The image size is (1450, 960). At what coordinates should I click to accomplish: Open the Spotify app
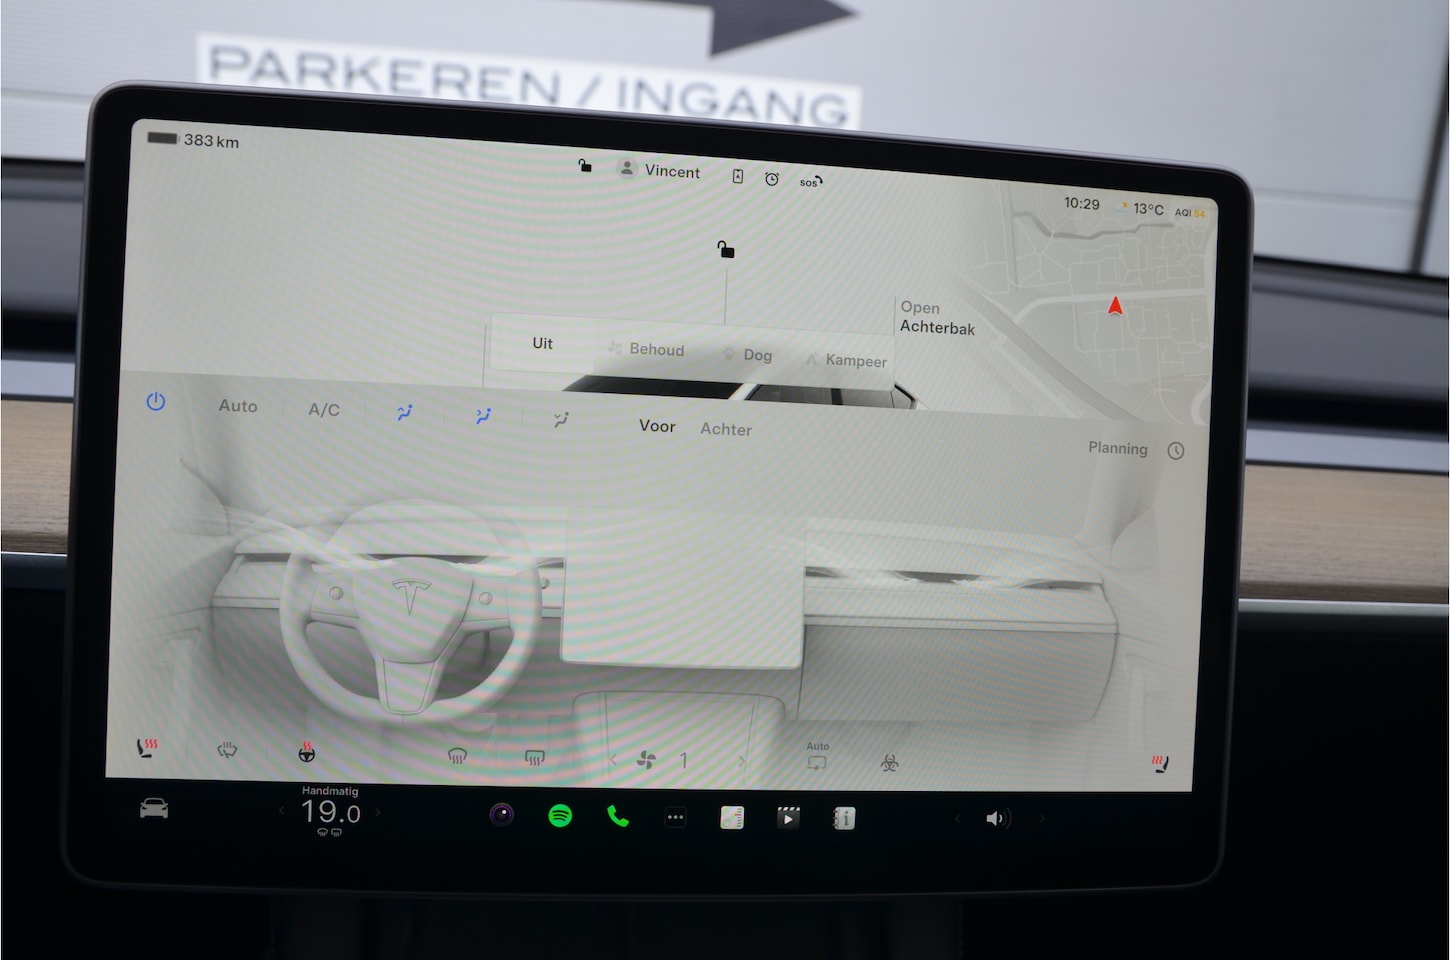(560, 816)
